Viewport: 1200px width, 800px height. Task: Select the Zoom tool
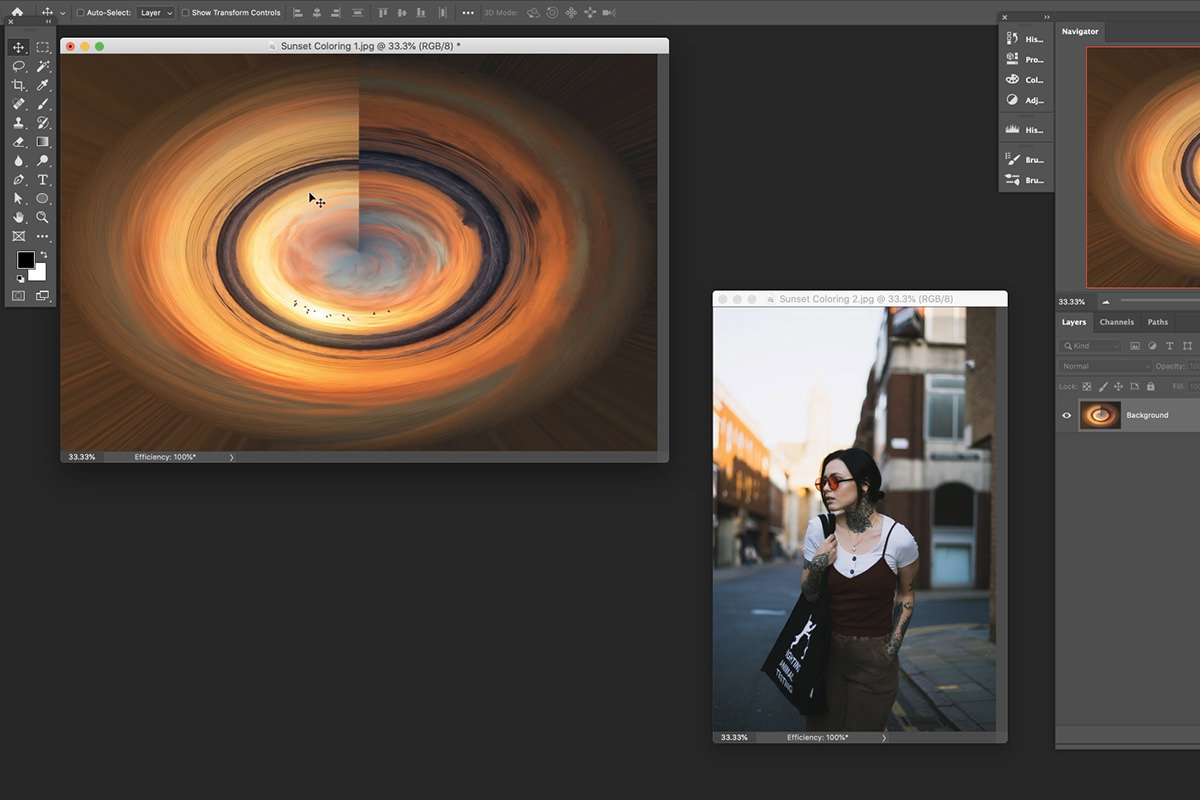point(42,218)
